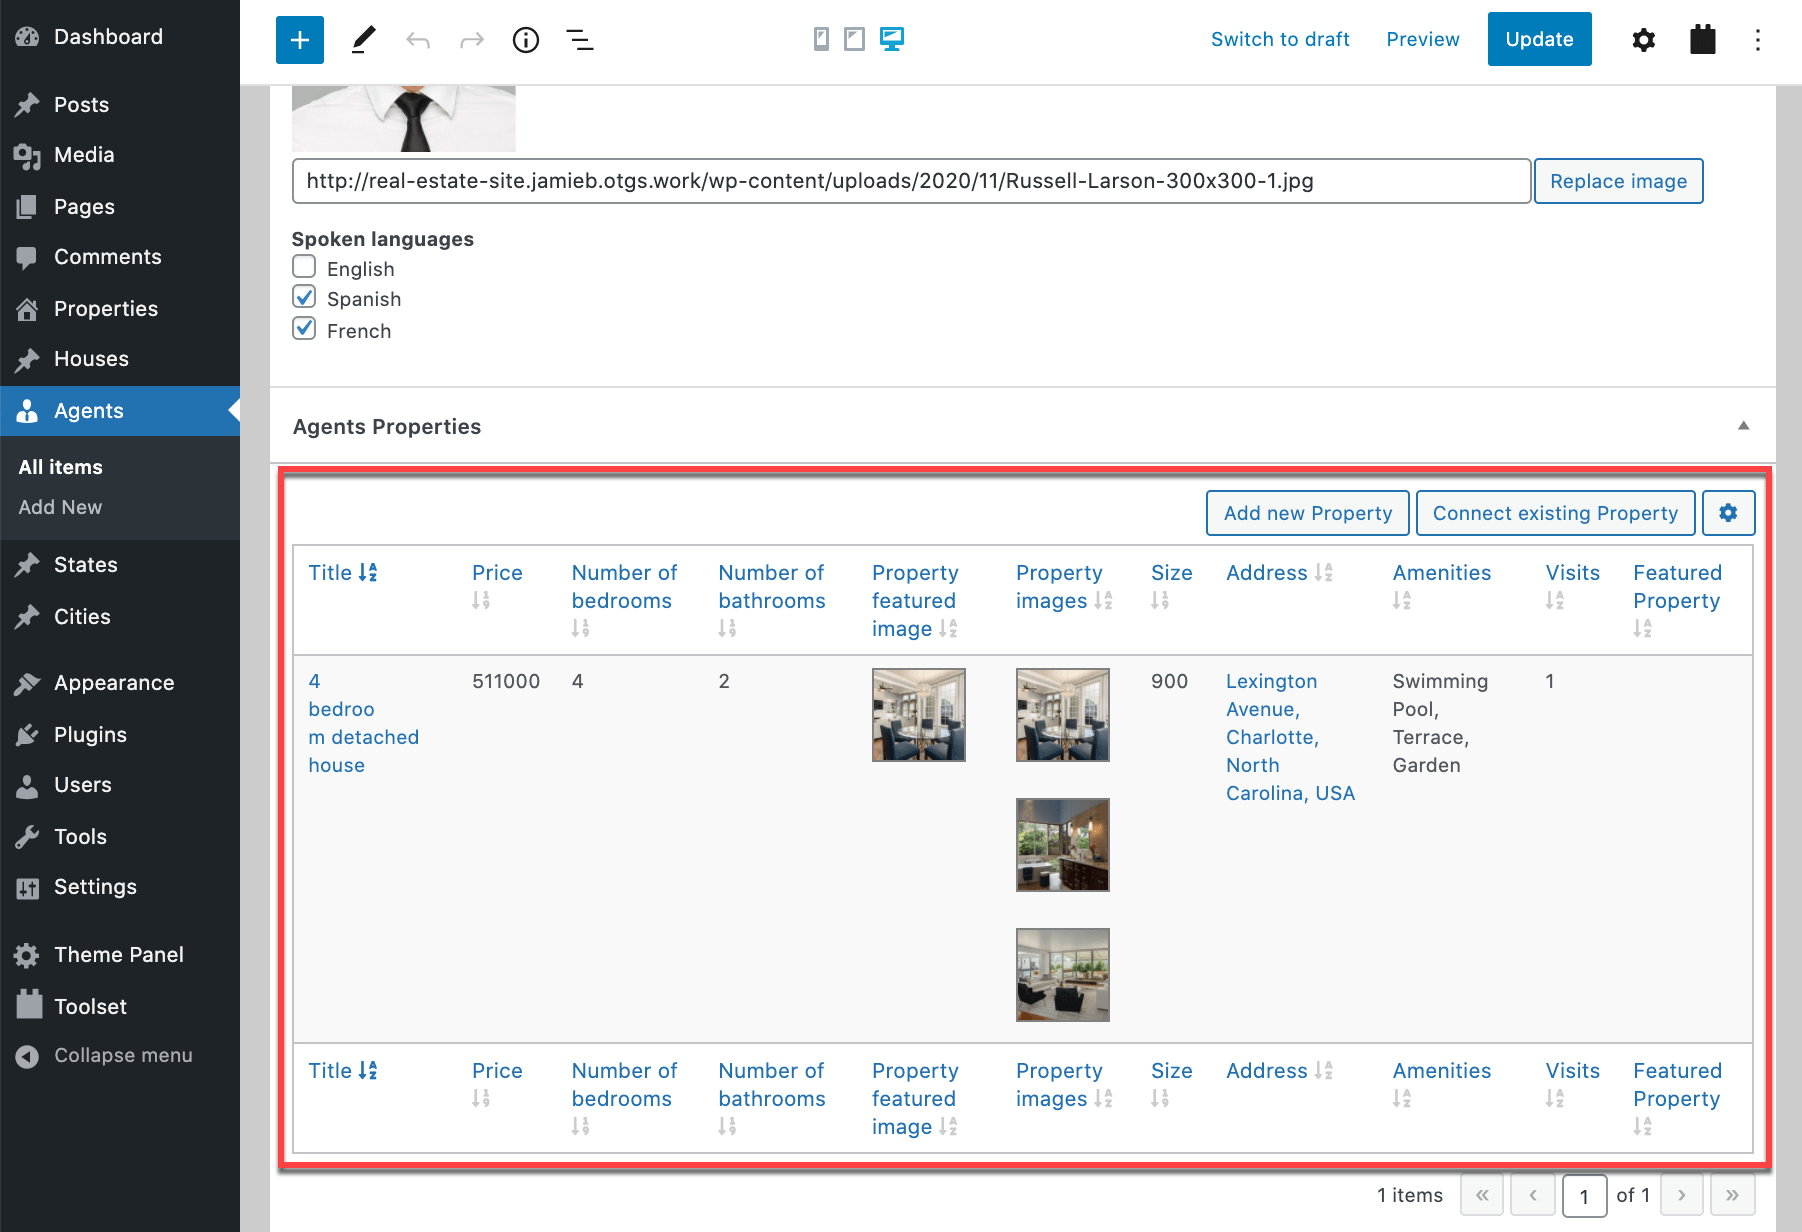Viewport: 1802px width, 1232px height.
Task: Open Media menu item
Action: (84, 155)
